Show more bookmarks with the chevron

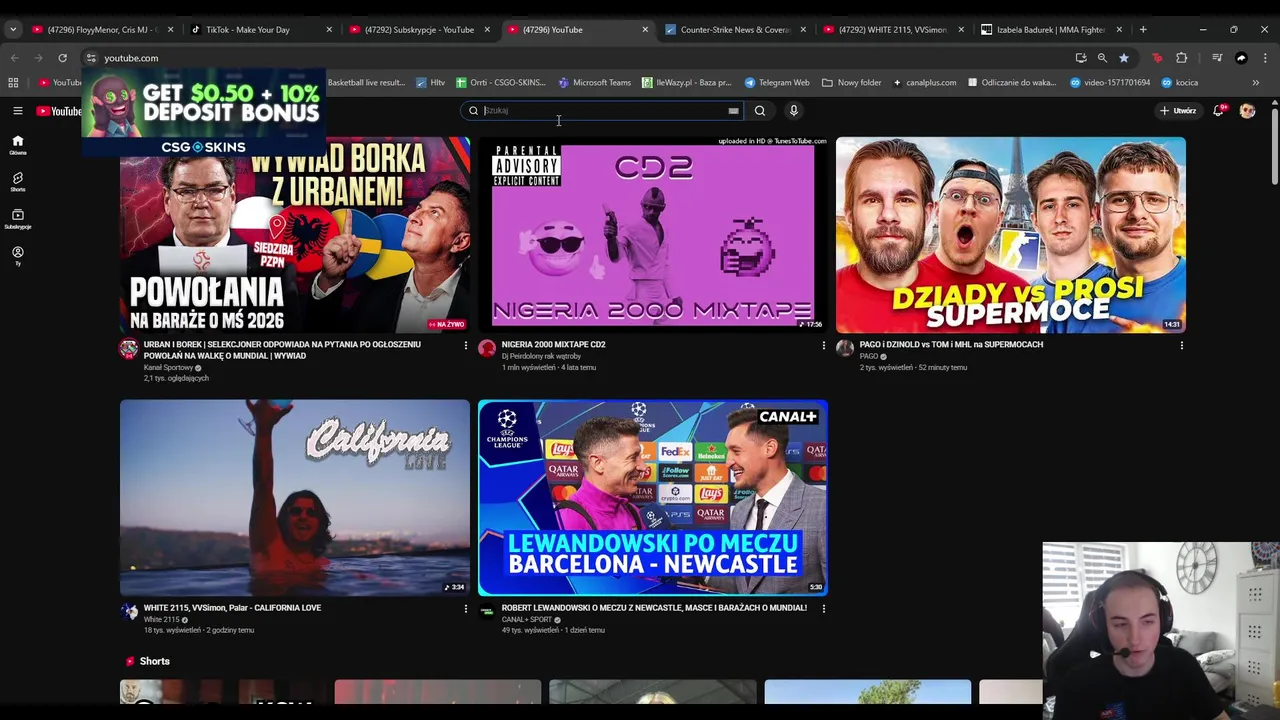[1256, 82]
